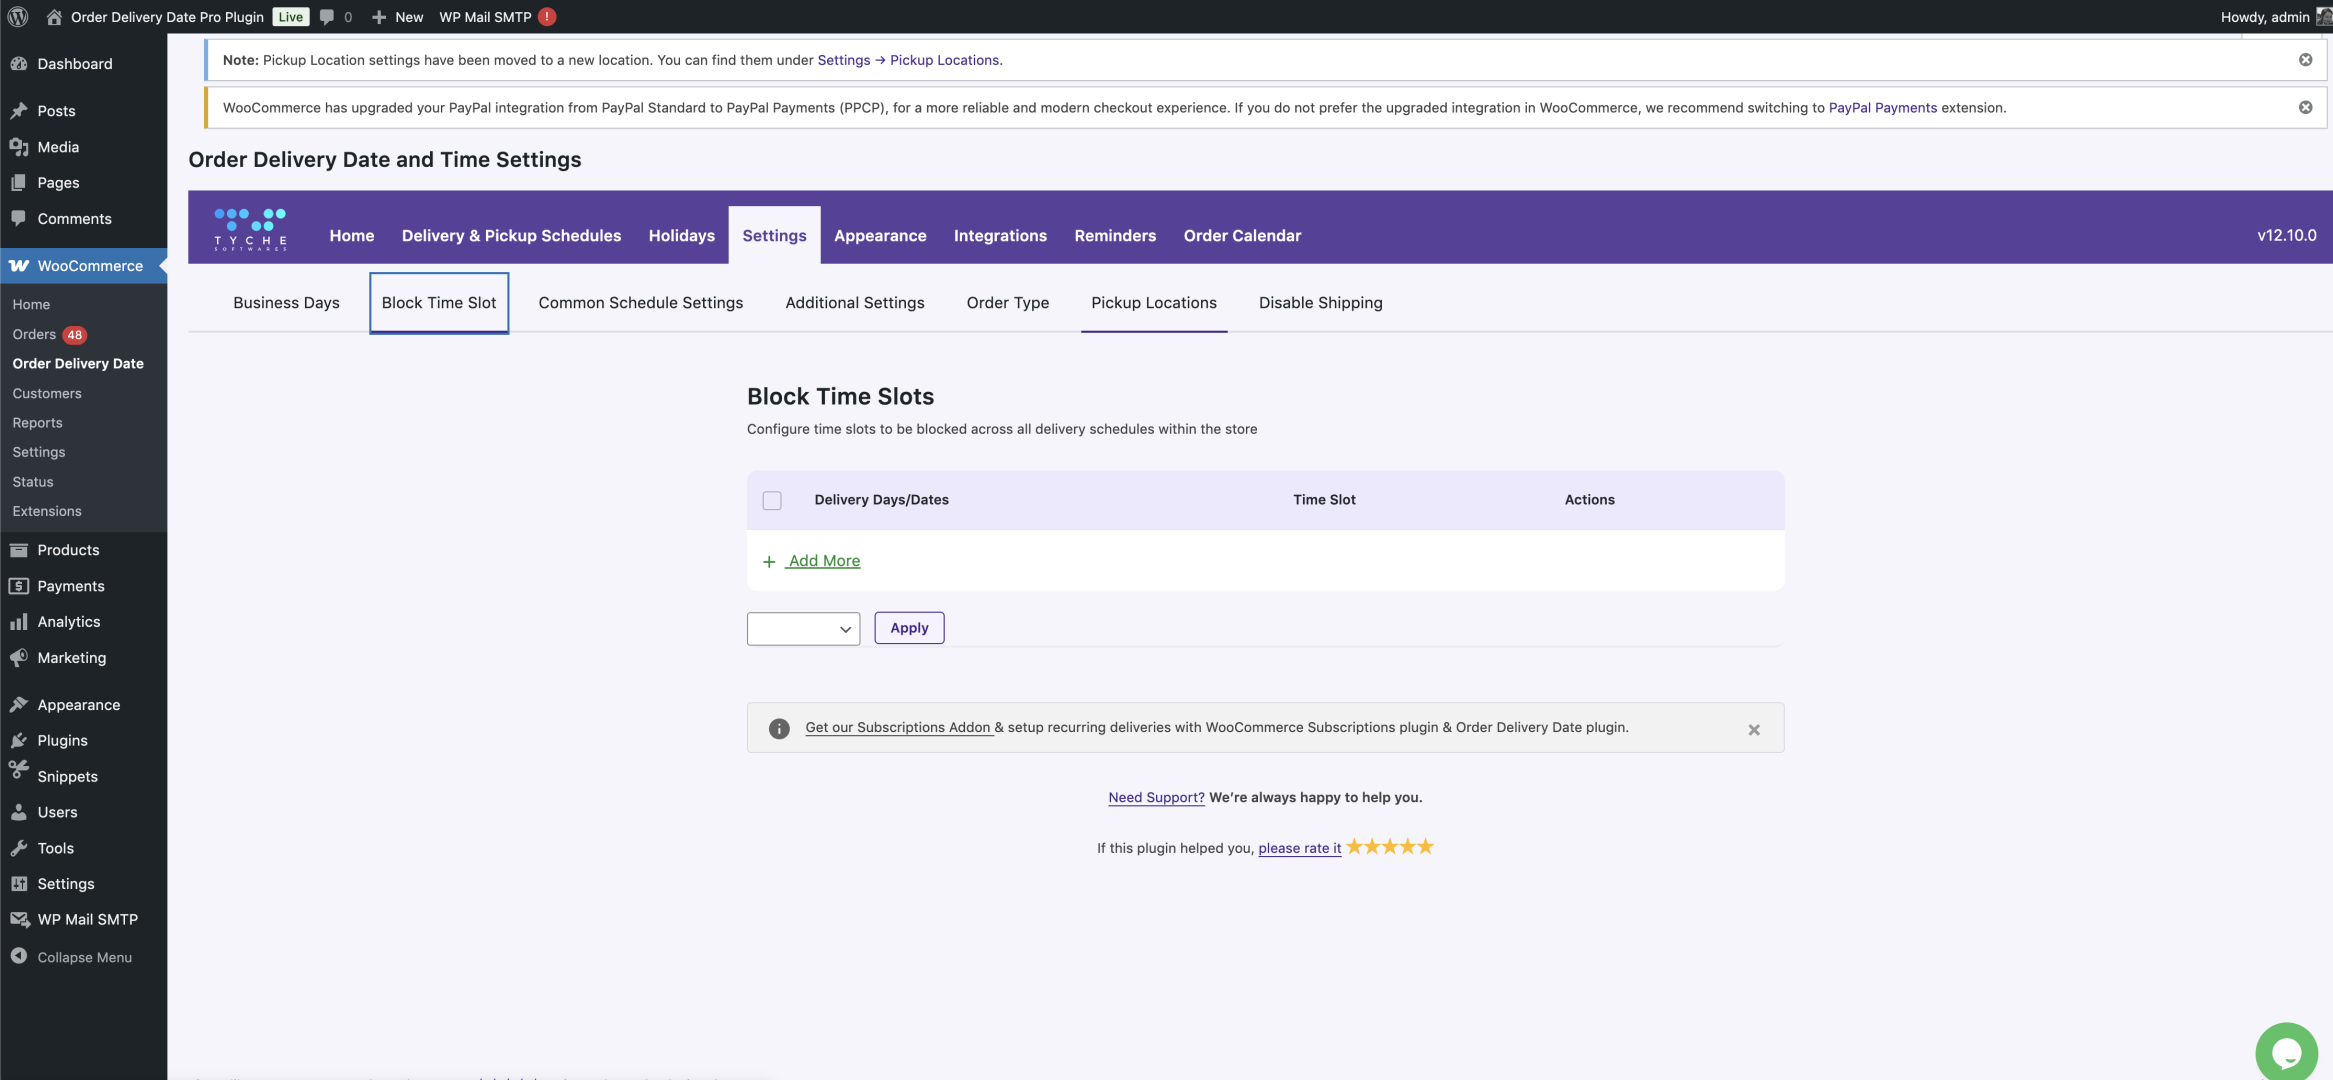Switch to the Holidays tab
This screenshot has width=2333, height=1080.
(x=681, y=236)
